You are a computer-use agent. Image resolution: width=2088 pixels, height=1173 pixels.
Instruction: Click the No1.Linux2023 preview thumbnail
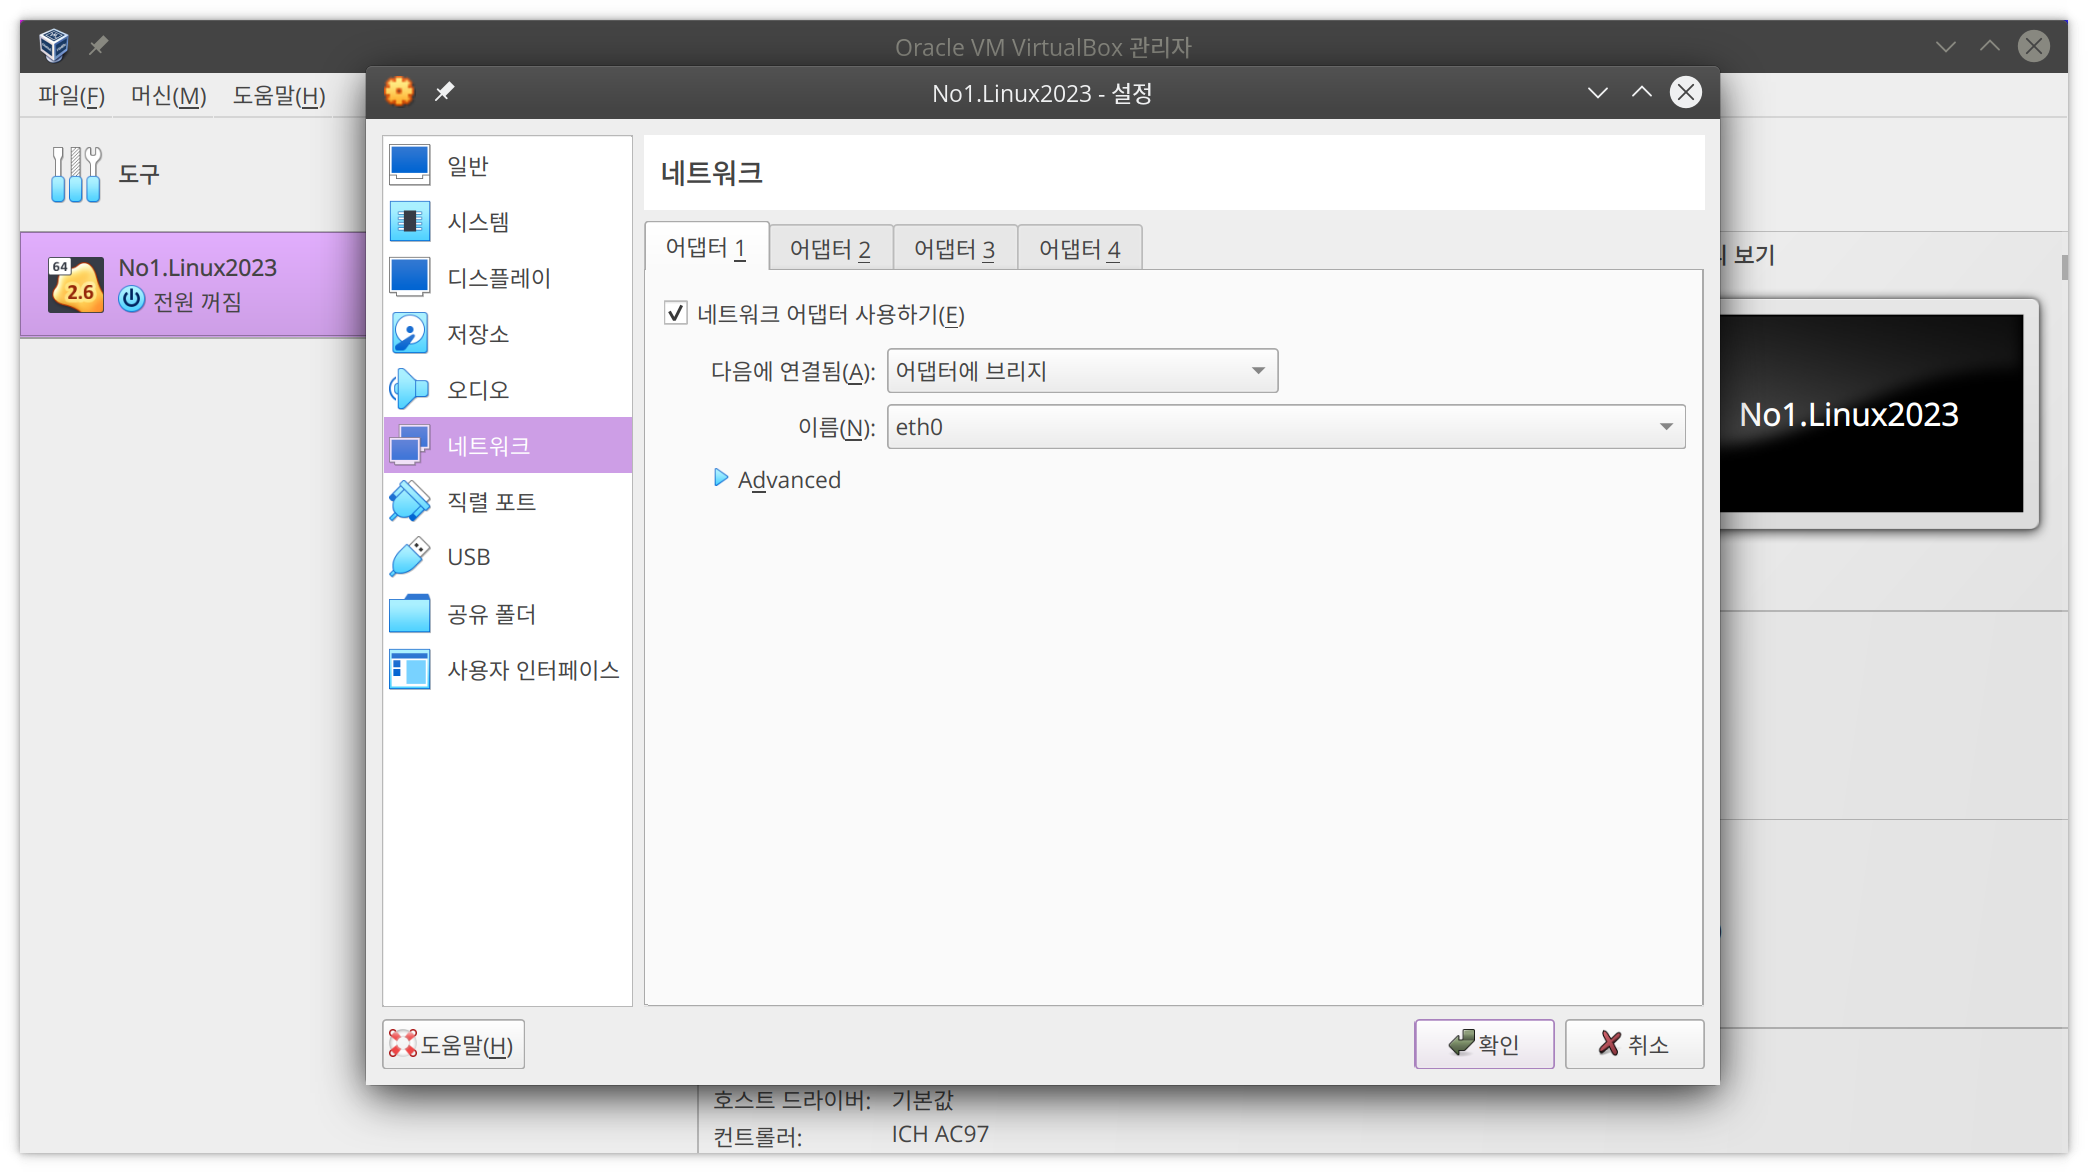(x=1872, y=414)
